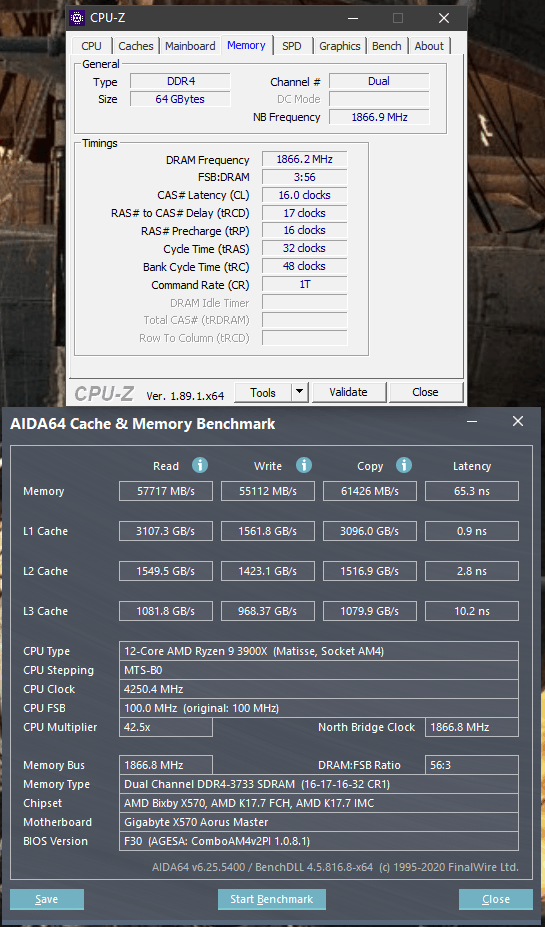Click the Memory Bus value 1866.8 MHz
The height and width of the screenshot is (927, 545).
coord(166,765)
